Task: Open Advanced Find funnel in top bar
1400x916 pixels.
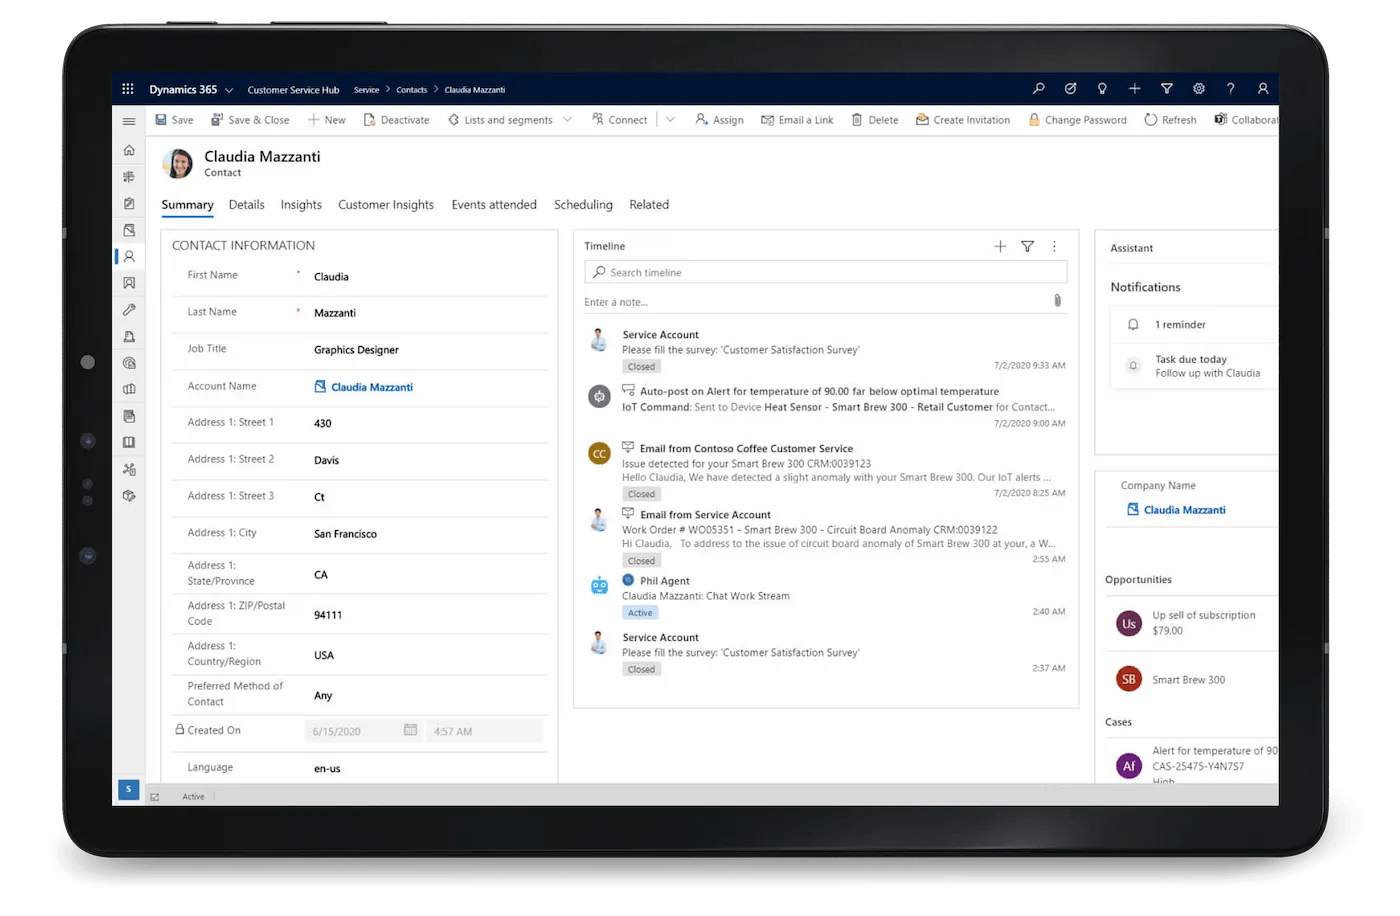Action: 1167,89
